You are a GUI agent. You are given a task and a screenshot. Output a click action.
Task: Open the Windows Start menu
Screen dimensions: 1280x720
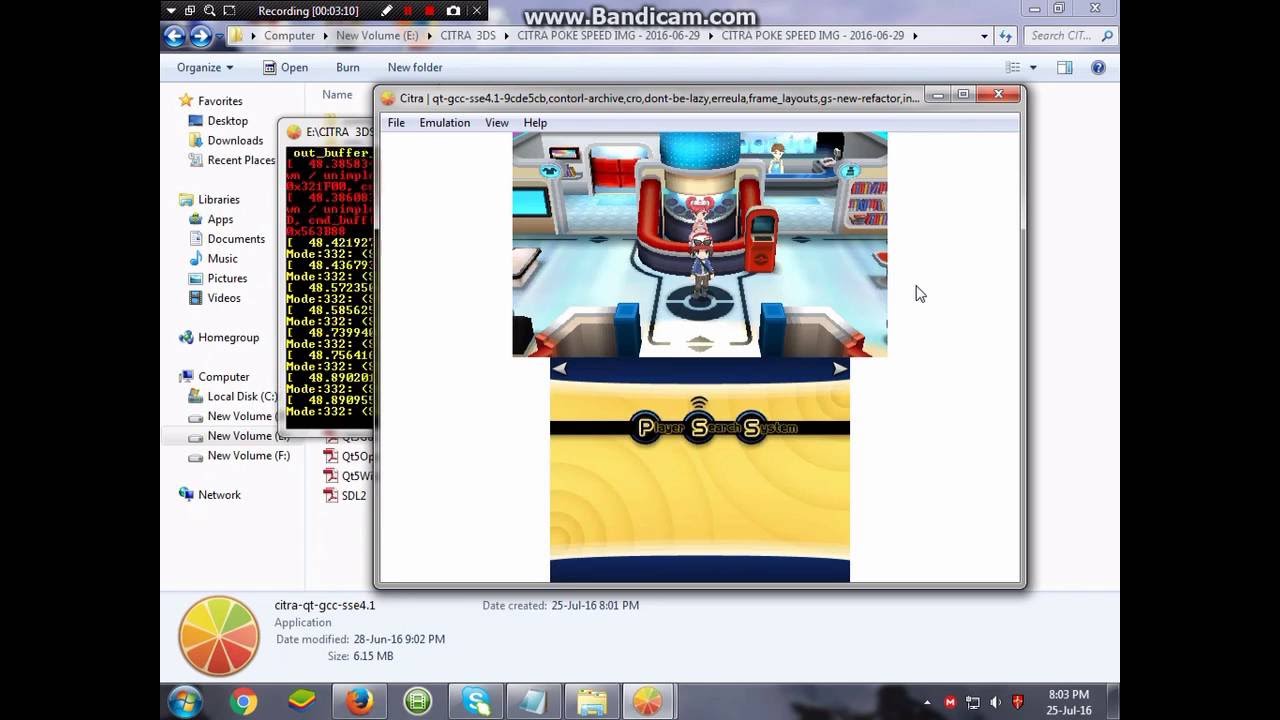point(185,702)
